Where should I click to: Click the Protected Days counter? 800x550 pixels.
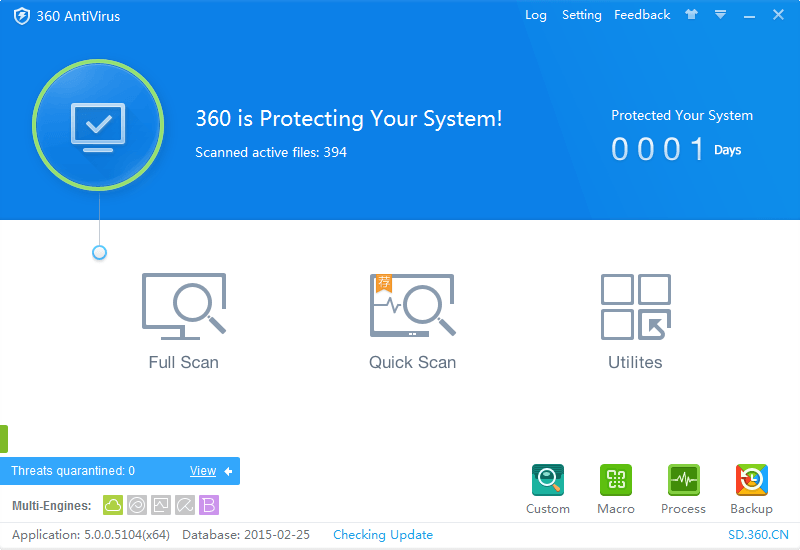point(676,149)
